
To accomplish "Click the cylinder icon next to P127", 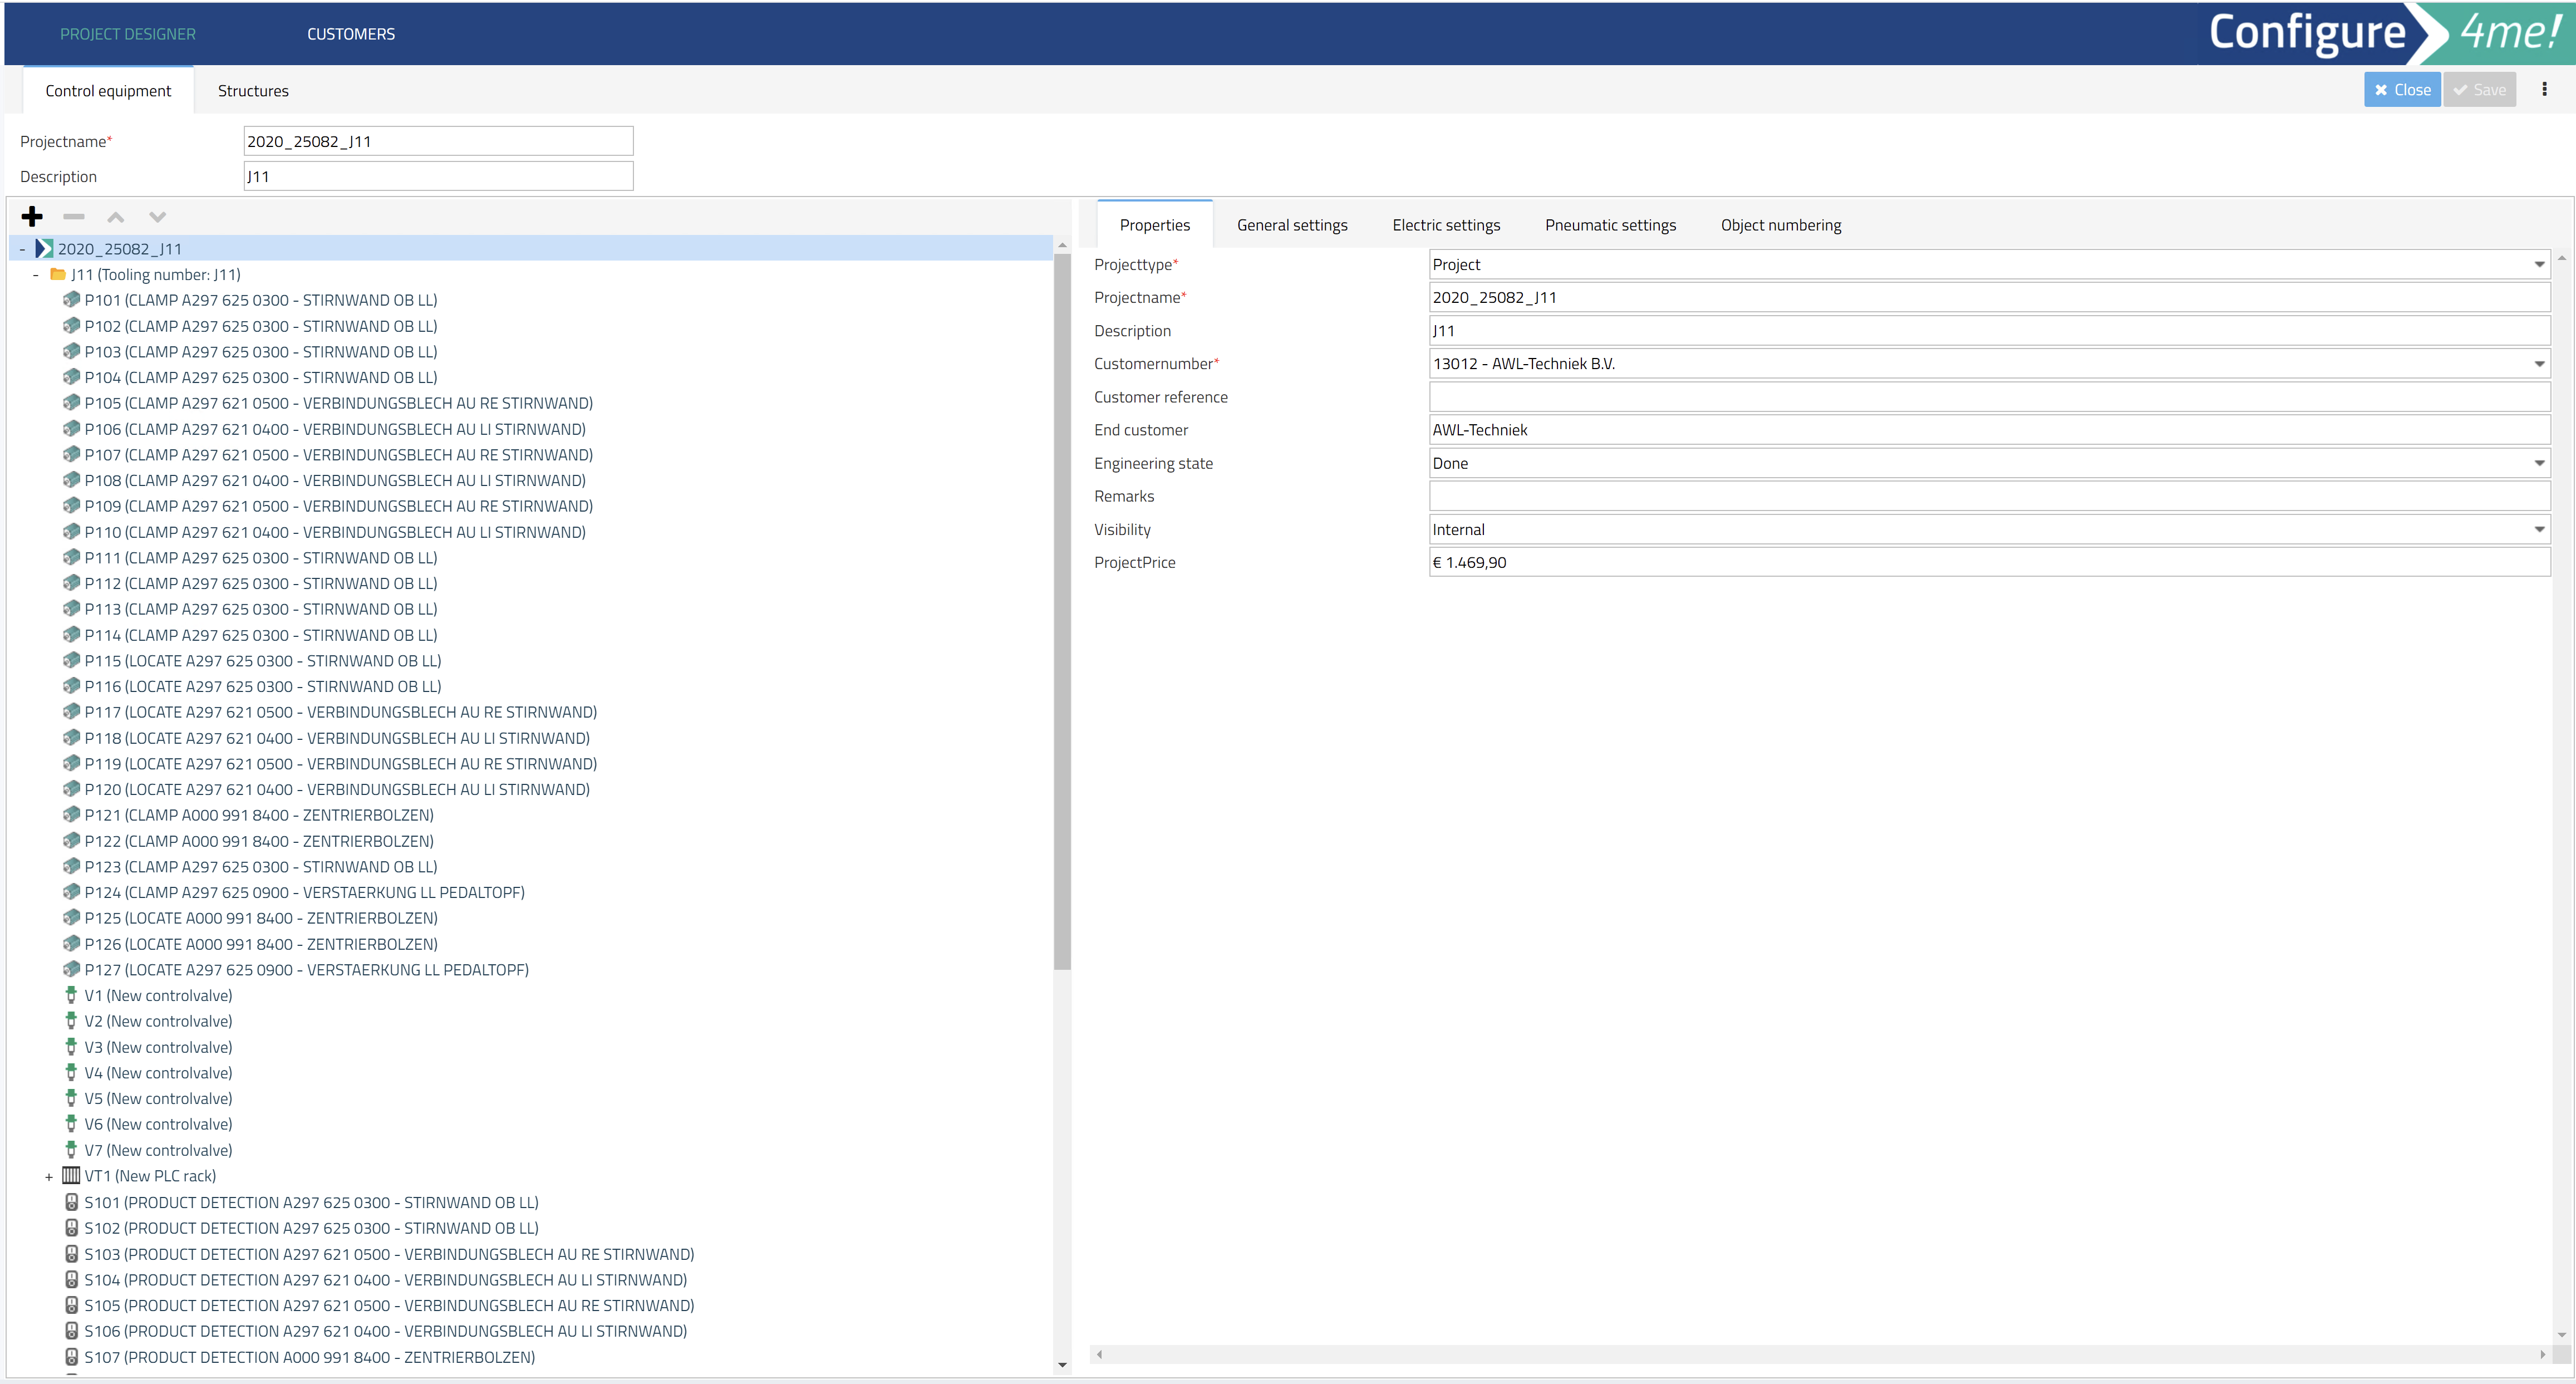I will [71, 969].
